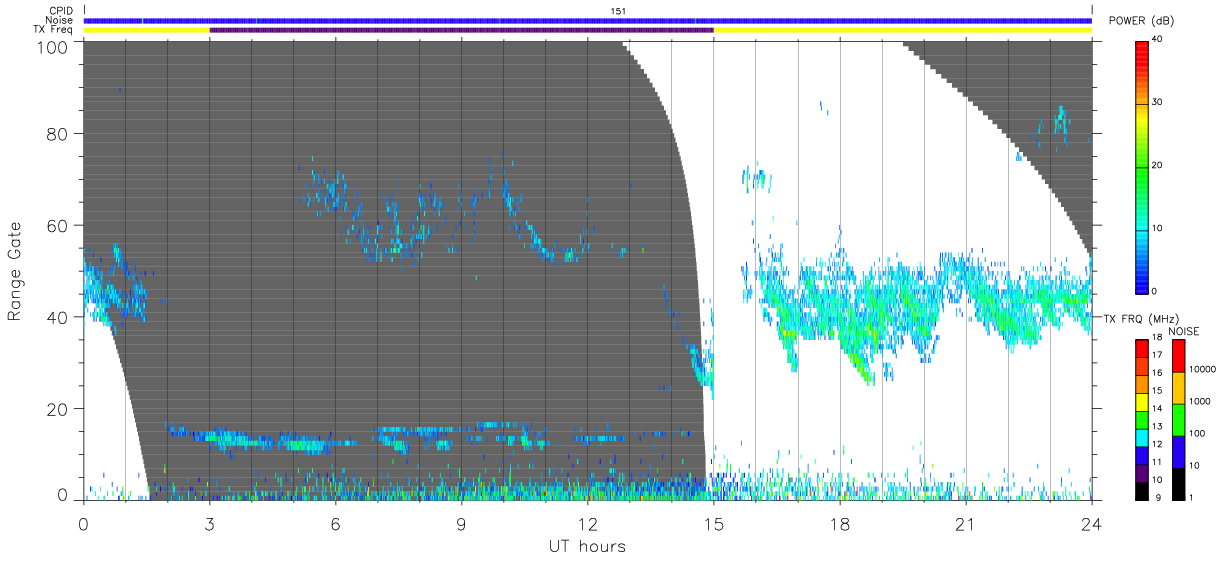The width and height of the screenshot is (1228, 567).
Task: Click the POWER (dB) color bar
Action: (1142, 166)
